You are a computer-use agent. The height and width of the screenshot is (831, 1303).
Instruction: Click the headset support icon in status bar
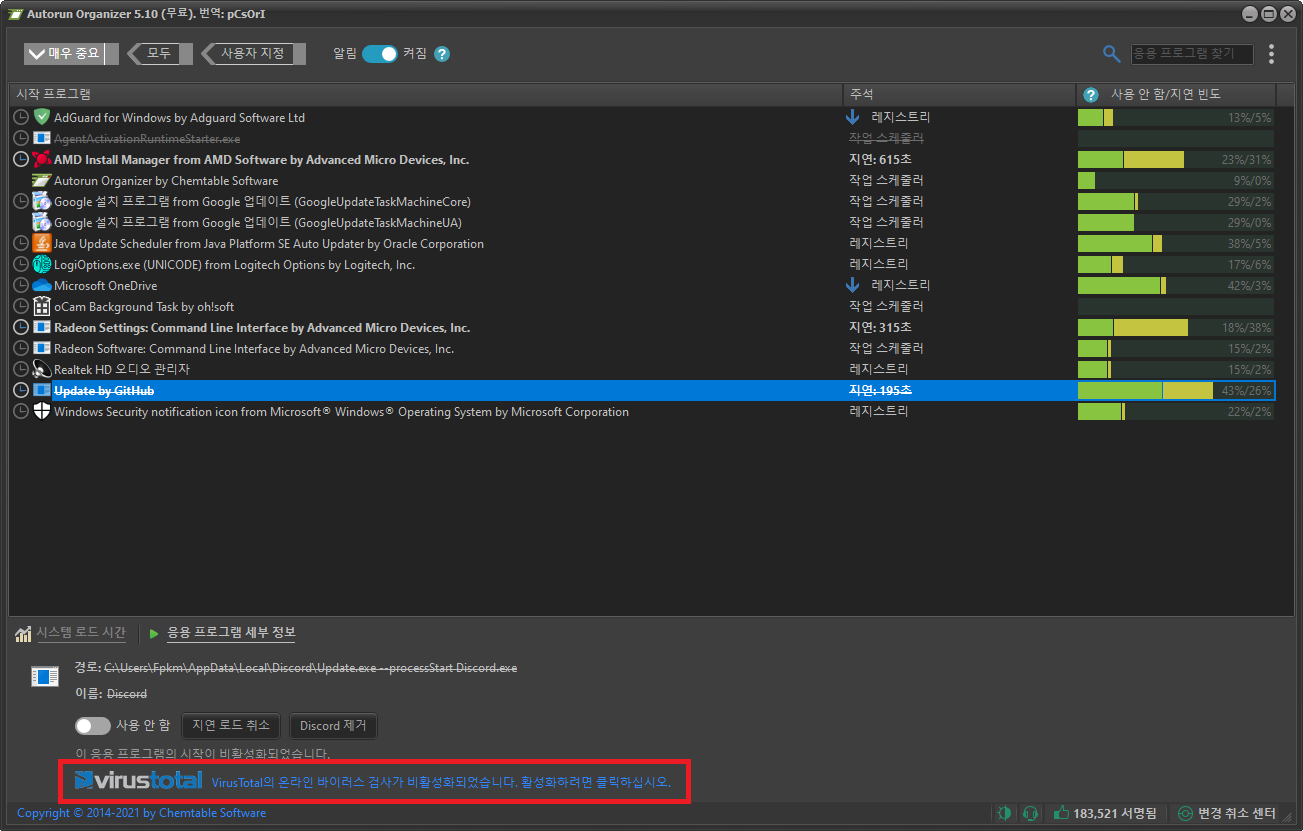click(x=1031, y=813)
